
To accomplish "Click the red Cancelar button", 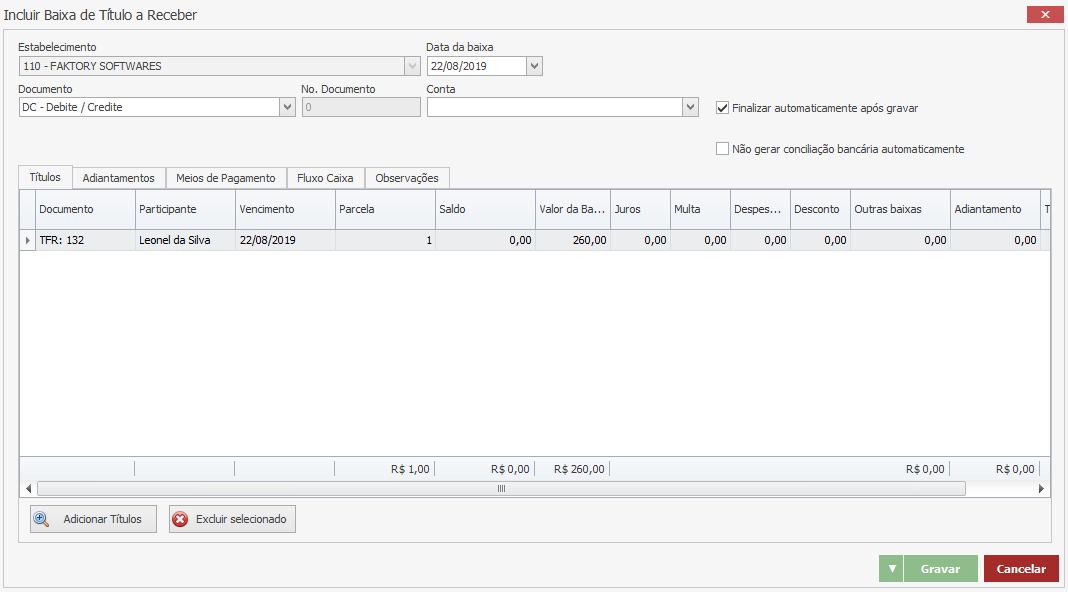I will (x=1021, y=569).
